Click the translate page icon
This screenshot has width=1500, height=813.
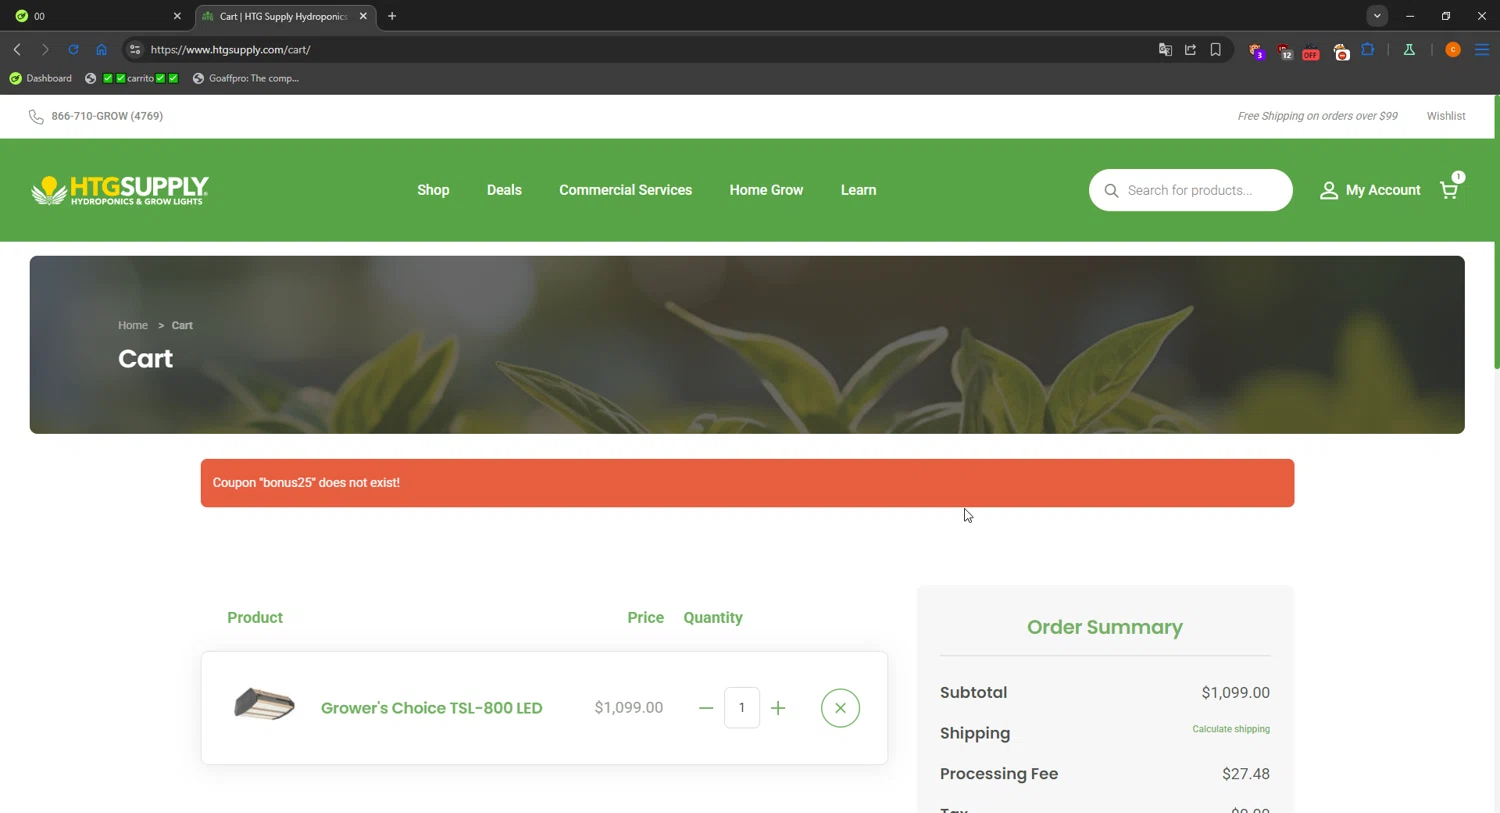click(x=1165, y=49)
